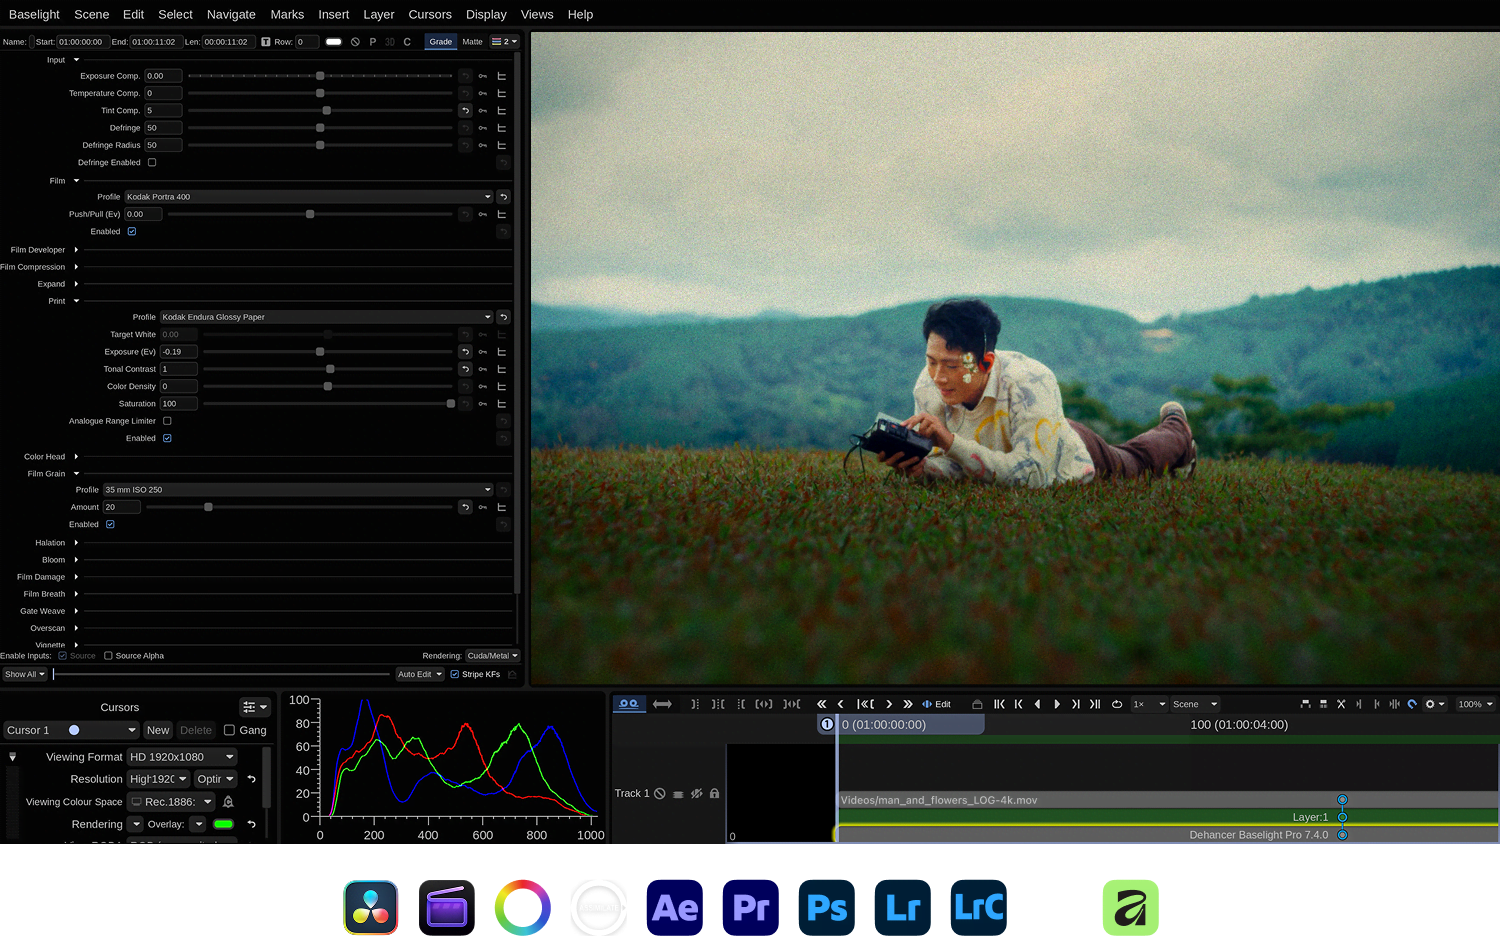Open the Final Cut Pro clapperboard icon

pyautogui.click(x=447, y=908)
